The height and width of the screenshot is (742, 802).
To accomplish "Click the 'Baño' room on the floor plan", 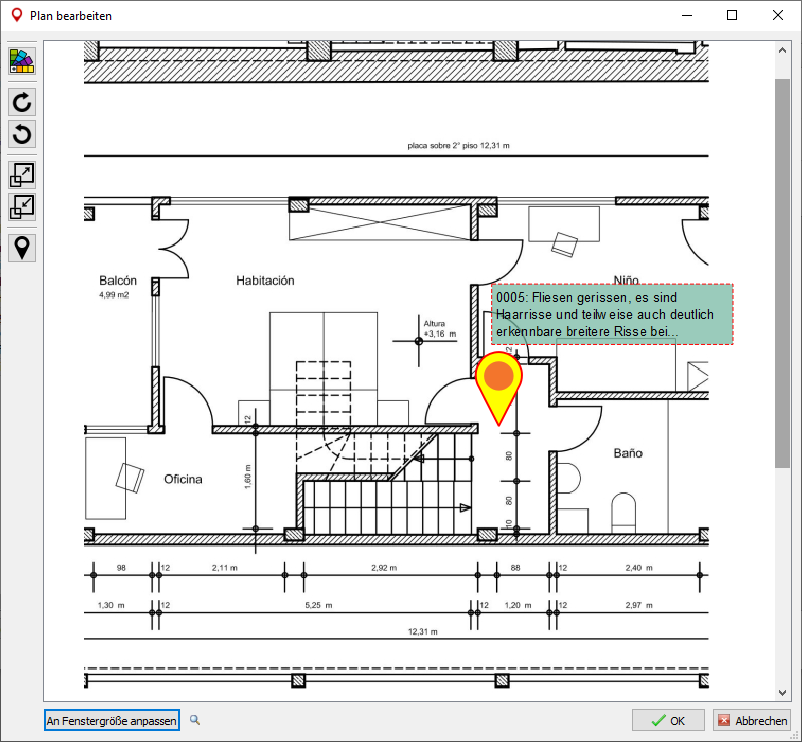I will coord(627,454).
